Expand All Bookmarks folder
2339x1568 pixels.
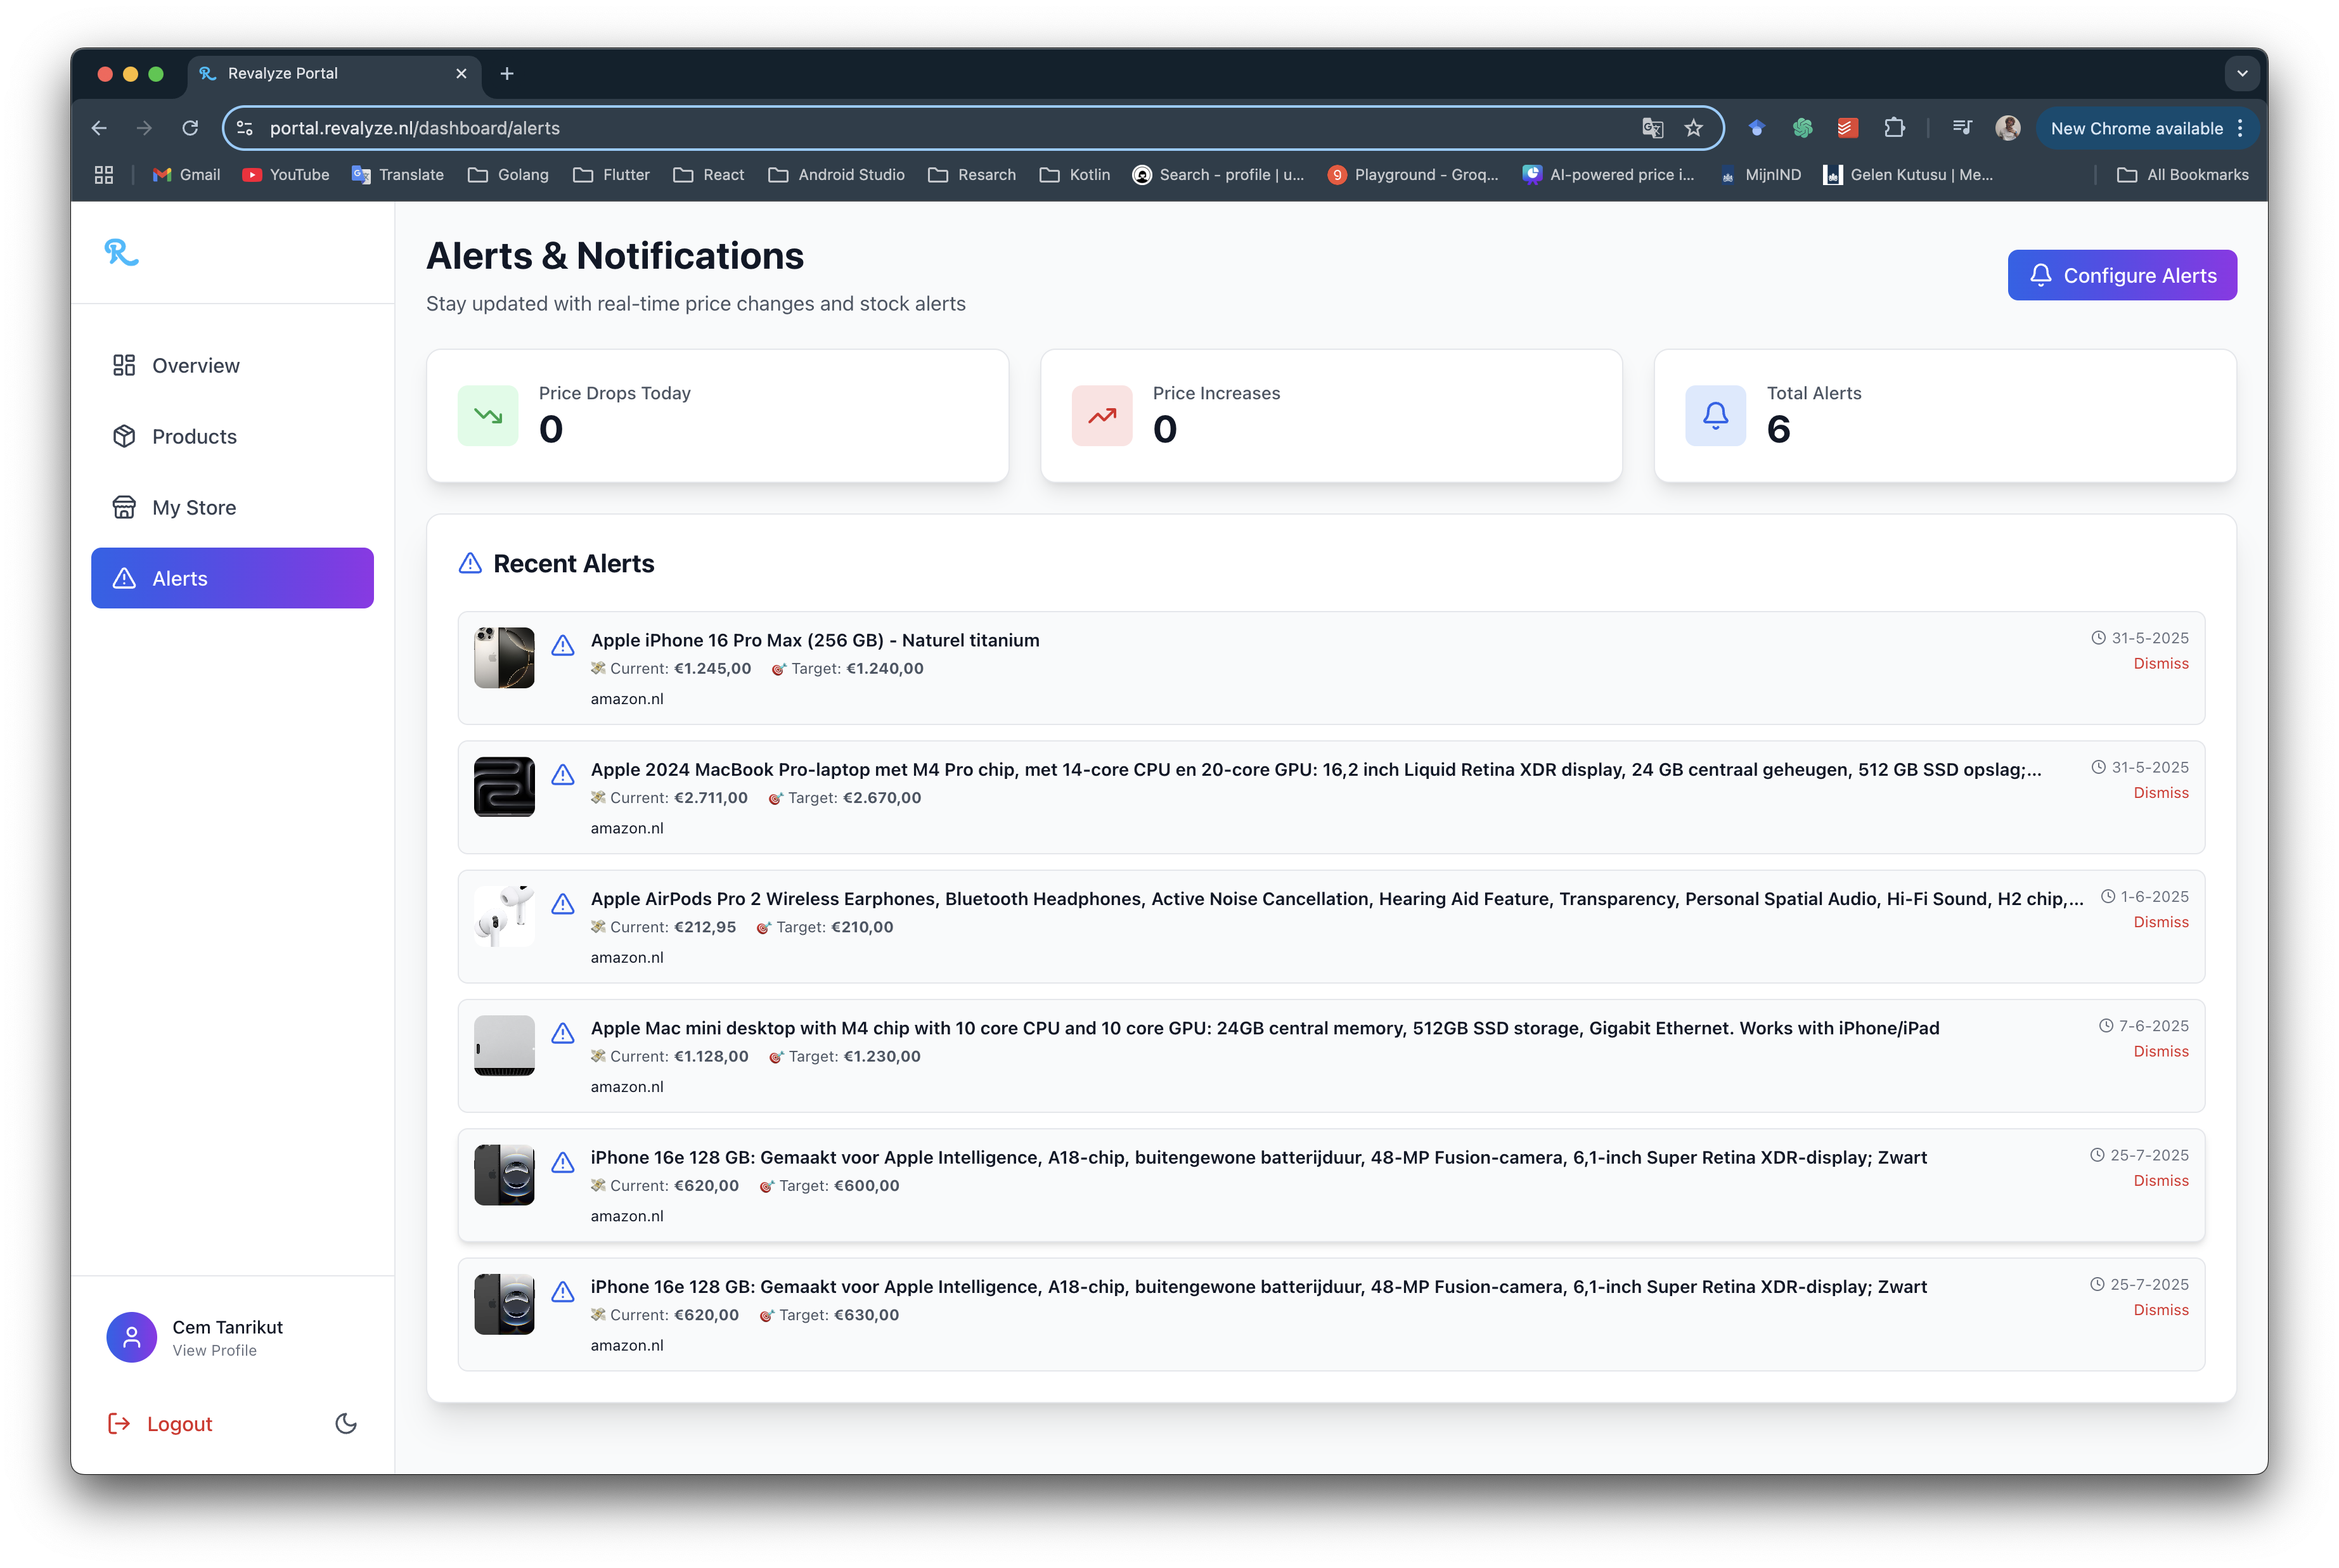pos(2182,175)
